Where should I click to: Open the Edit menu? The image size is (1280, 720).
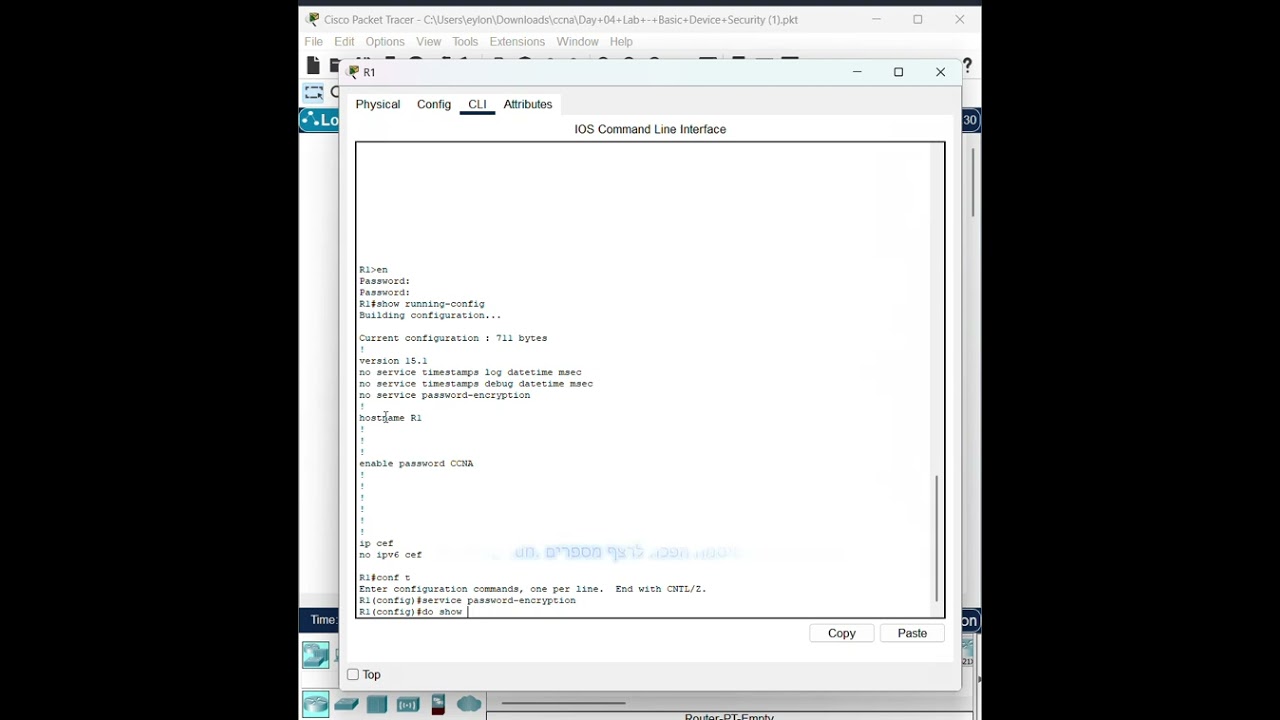pos(344,41)
